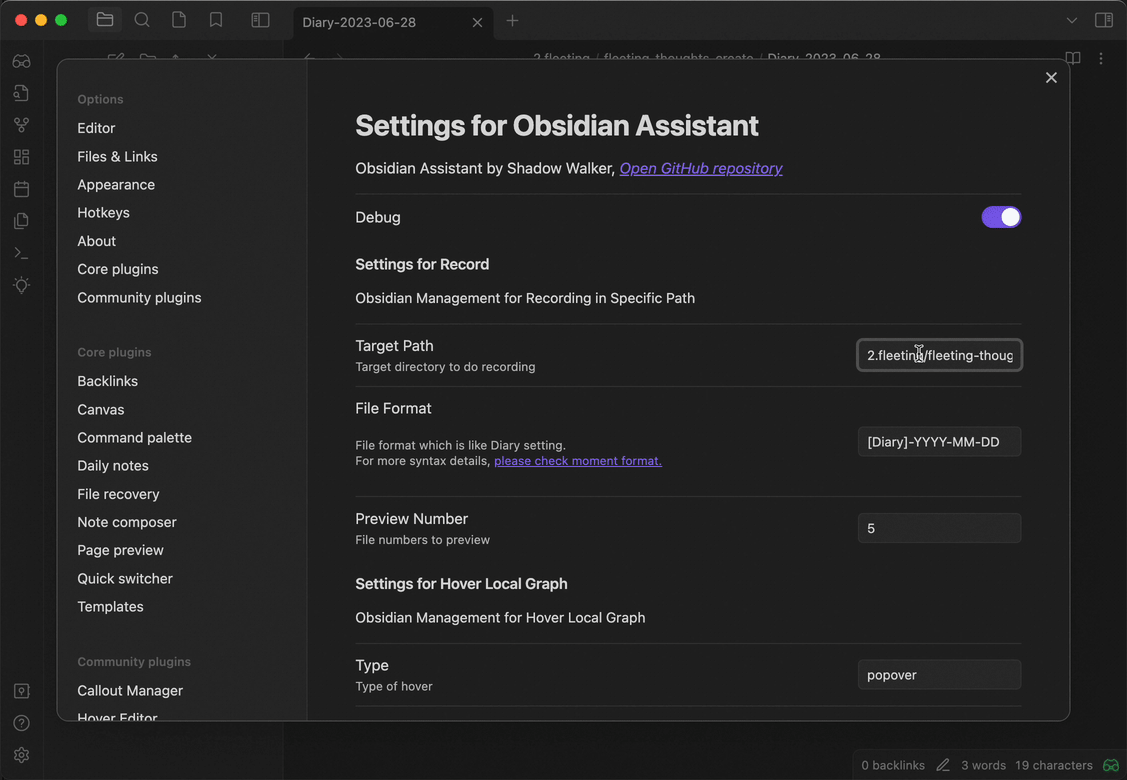Open About settings
Image resolution: width=1127 pixels, height=780 pixels.
click(x=96, y=241)
